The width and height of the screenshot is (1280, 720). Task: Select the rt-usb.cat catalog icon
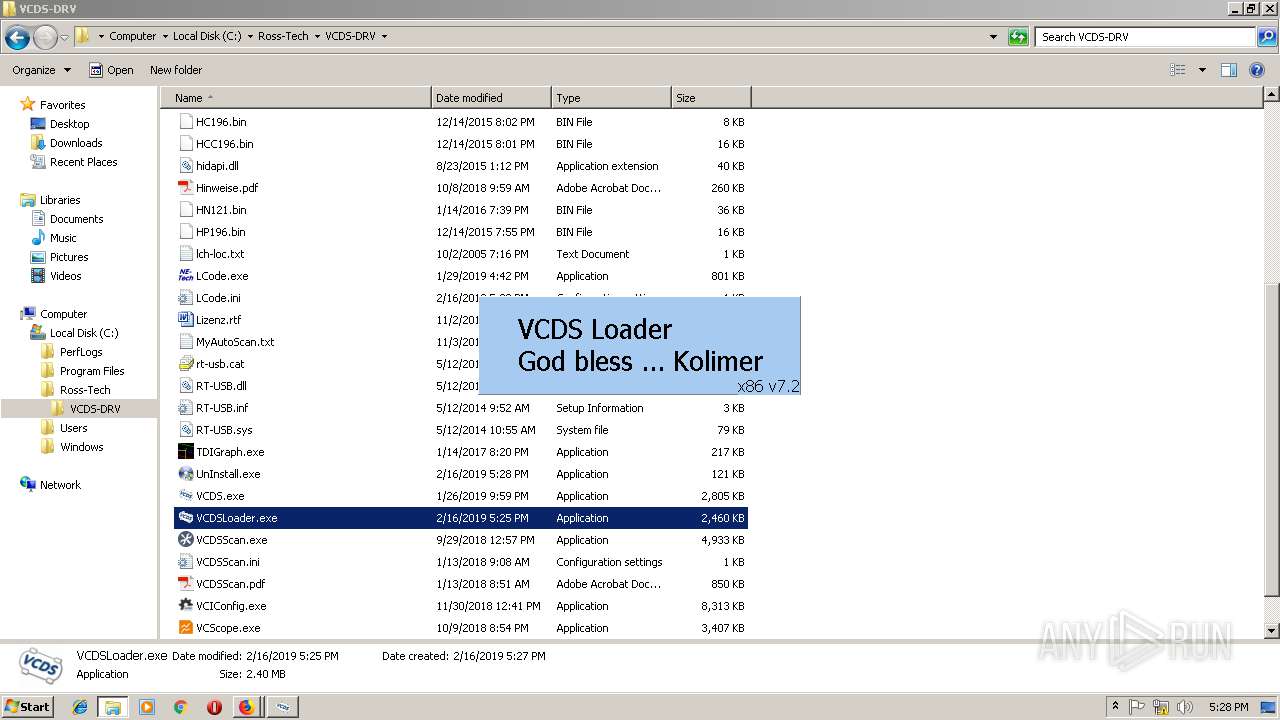click(x=185, y=364)
